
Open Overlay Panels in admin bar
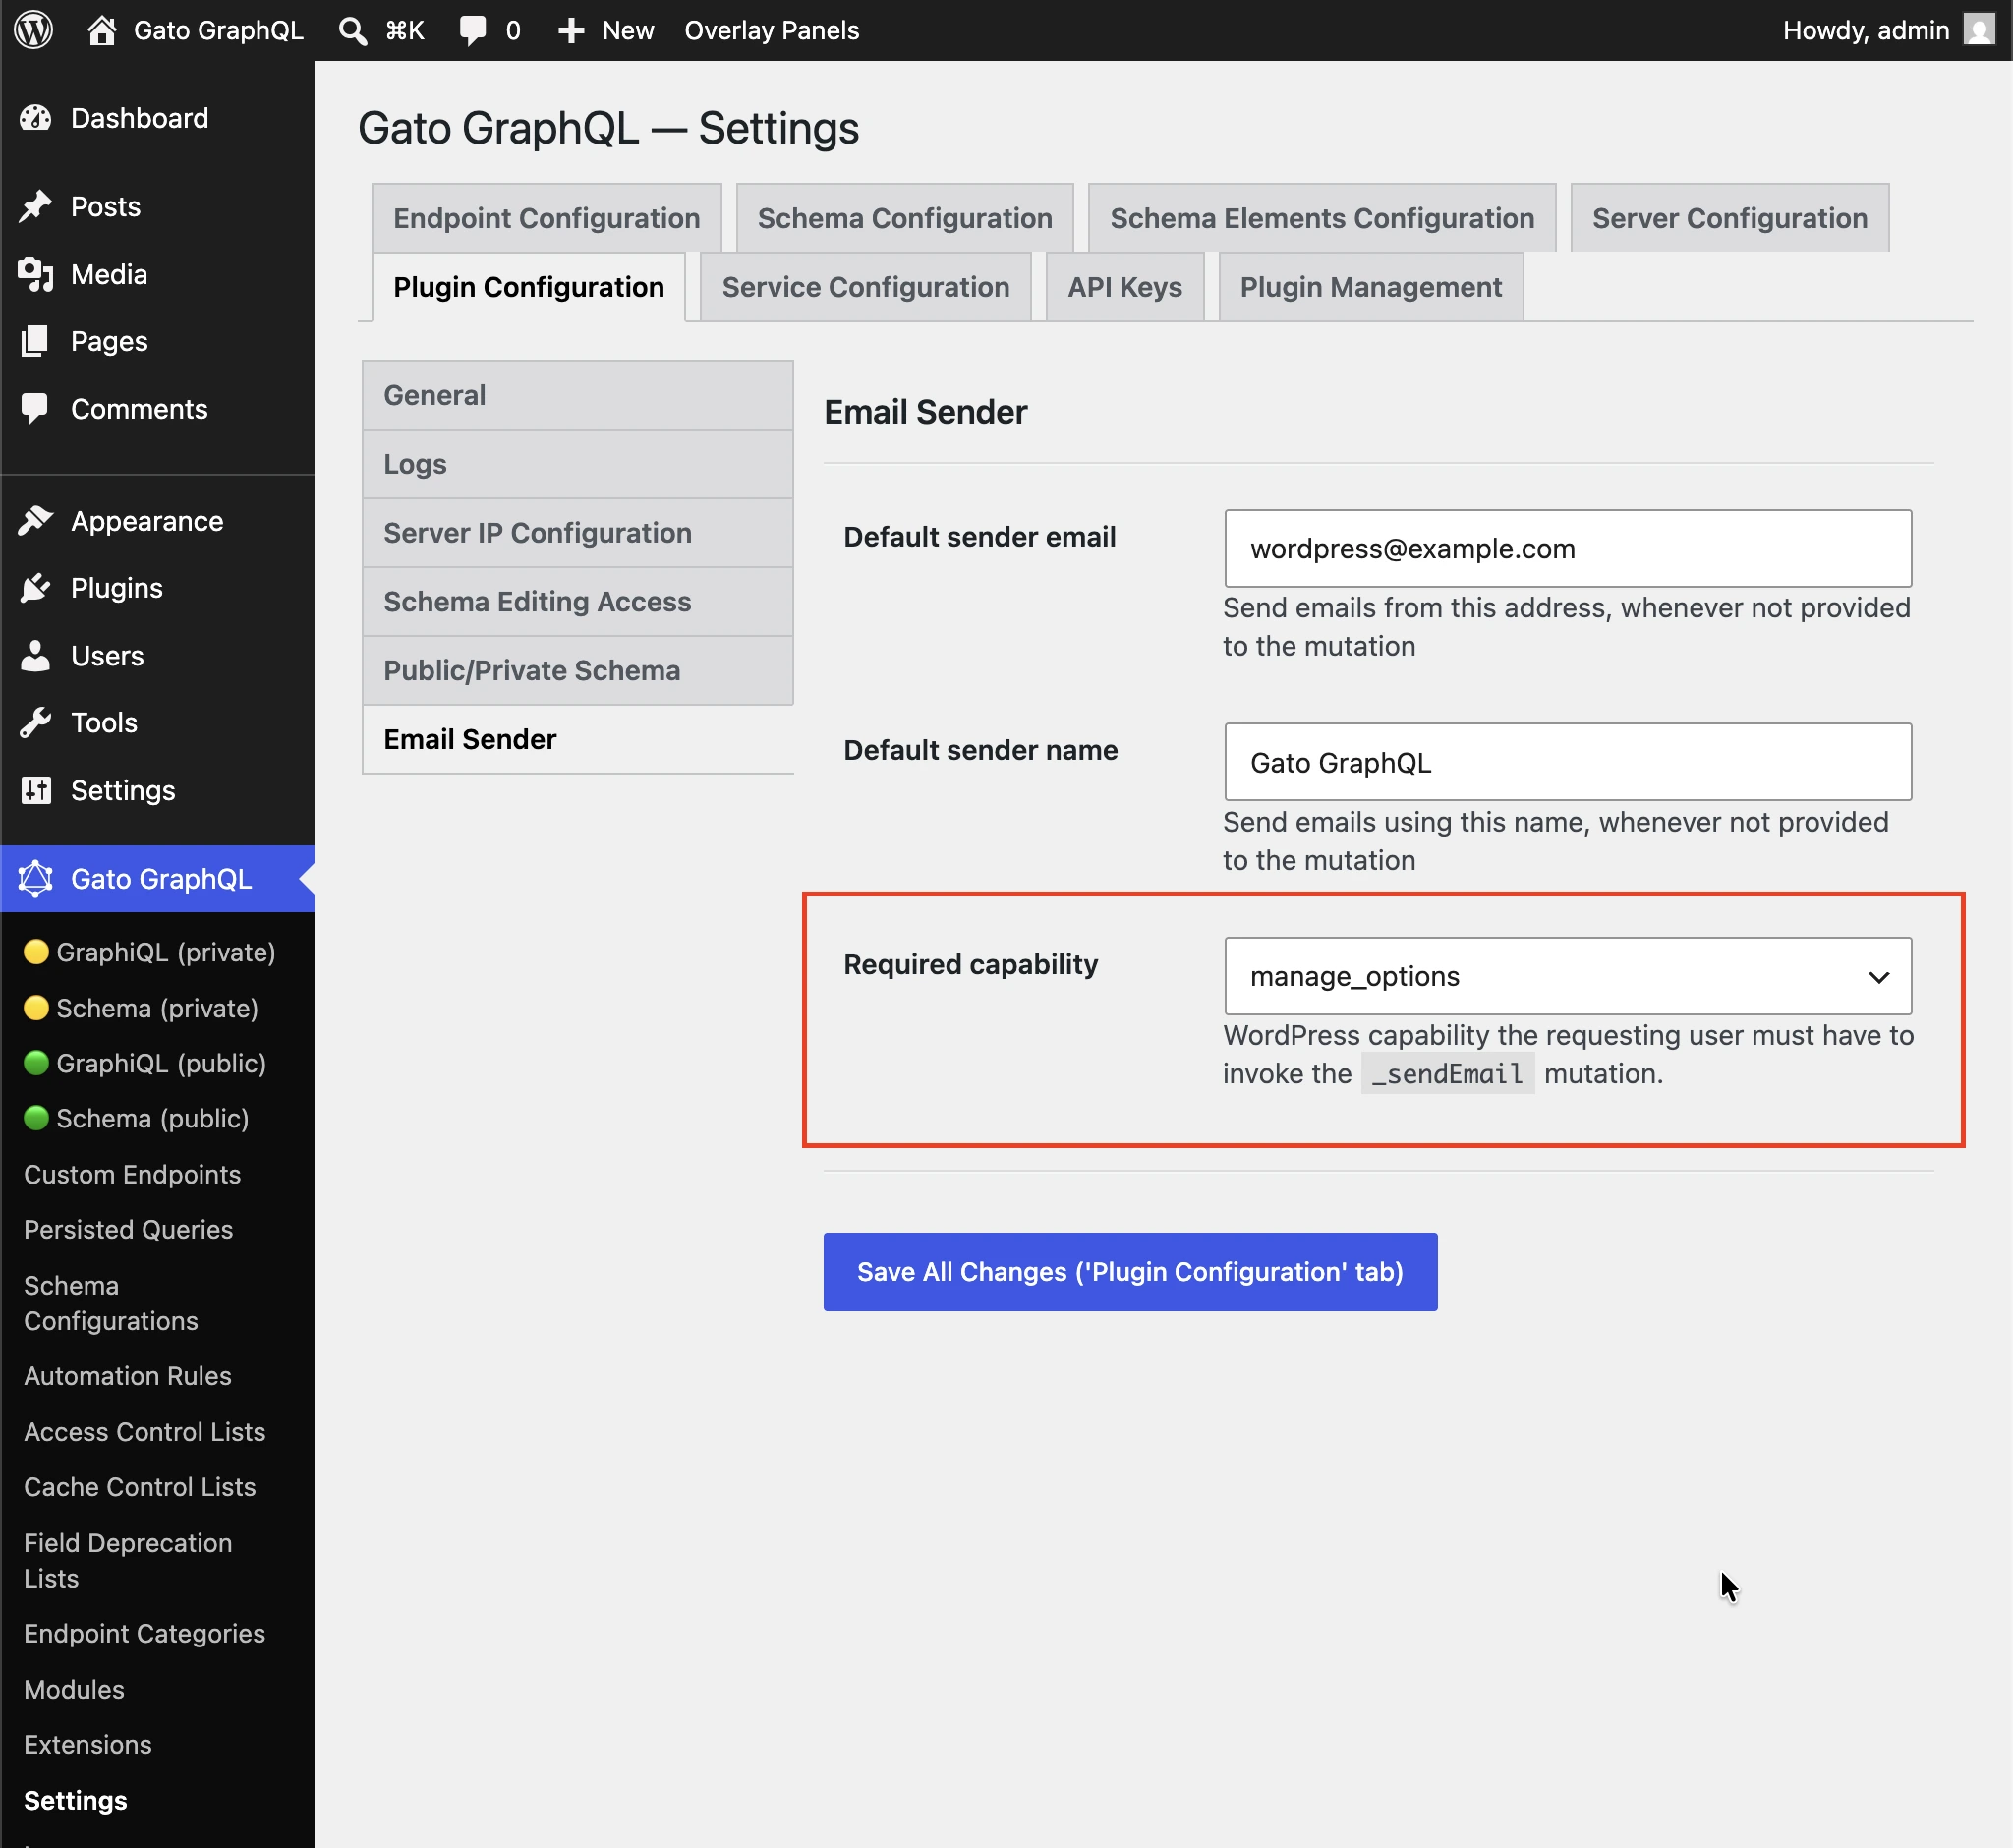[771, 30]
